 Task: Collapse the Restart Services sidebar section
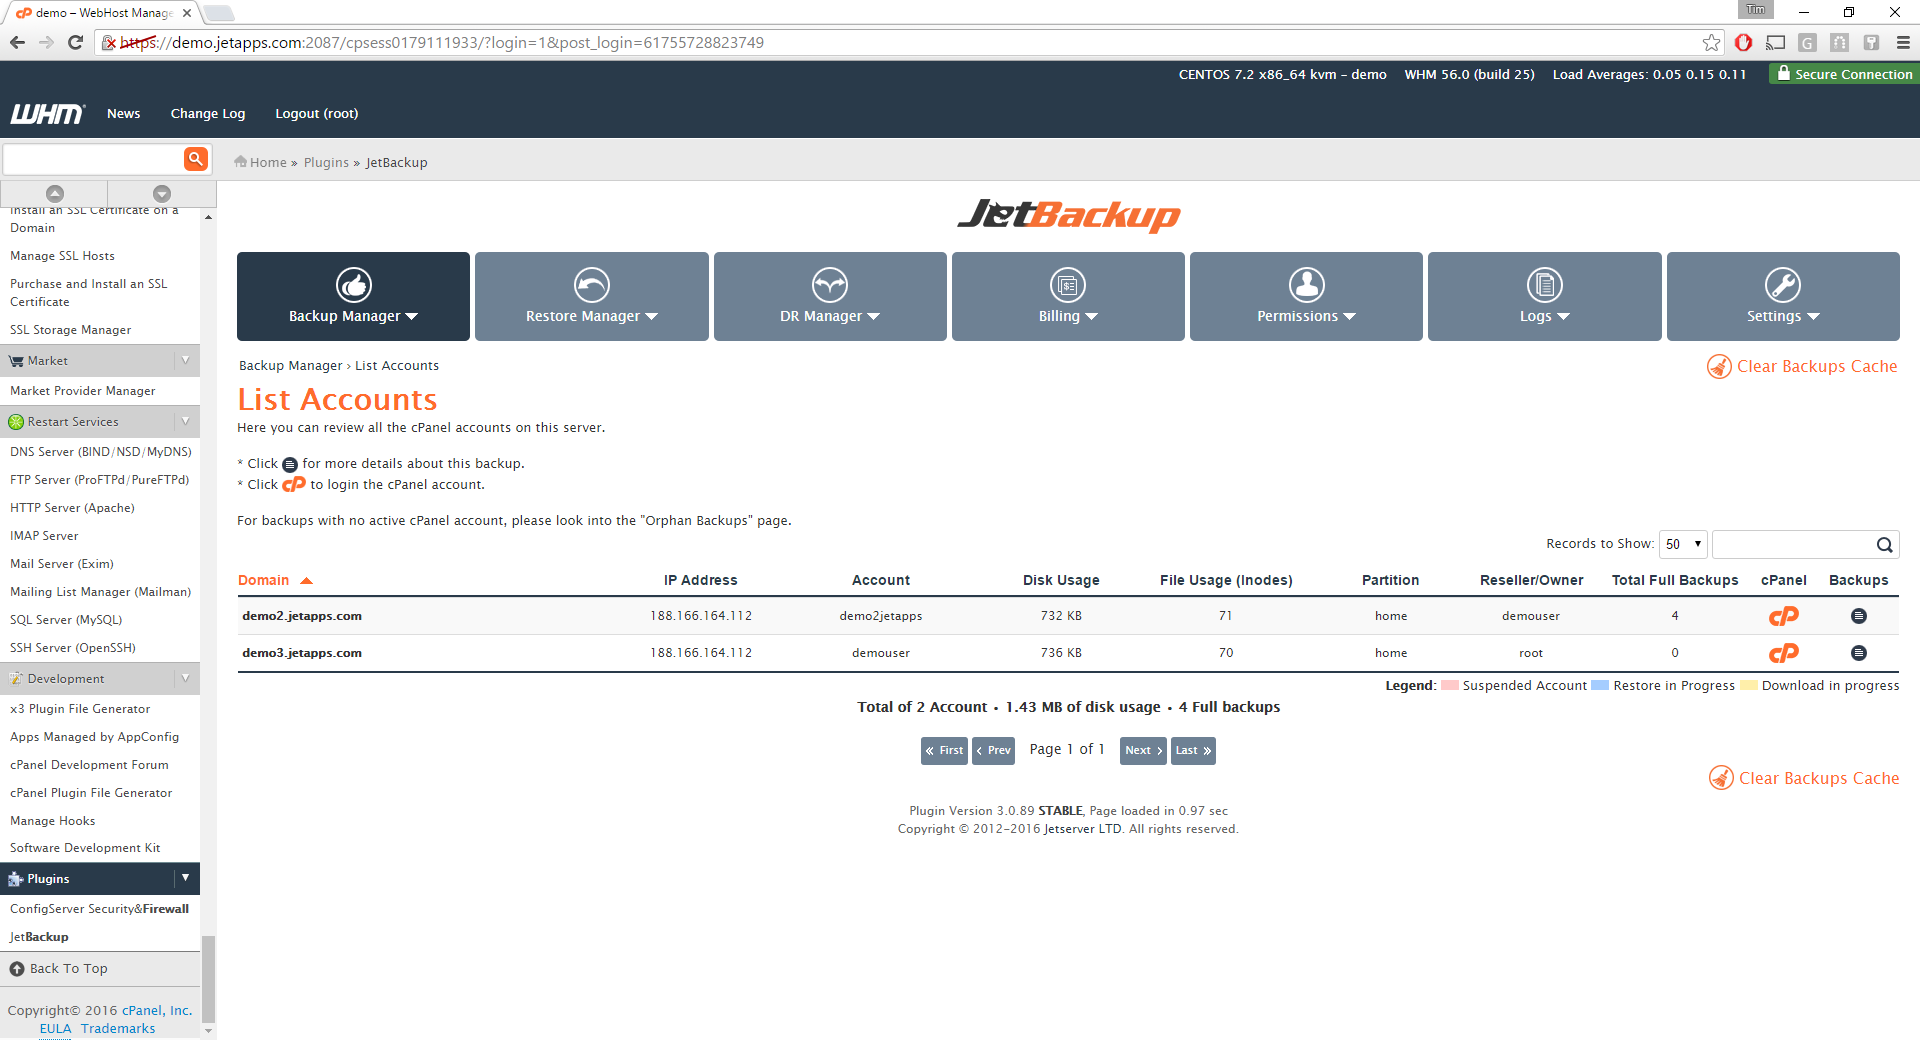coord(185,421)
